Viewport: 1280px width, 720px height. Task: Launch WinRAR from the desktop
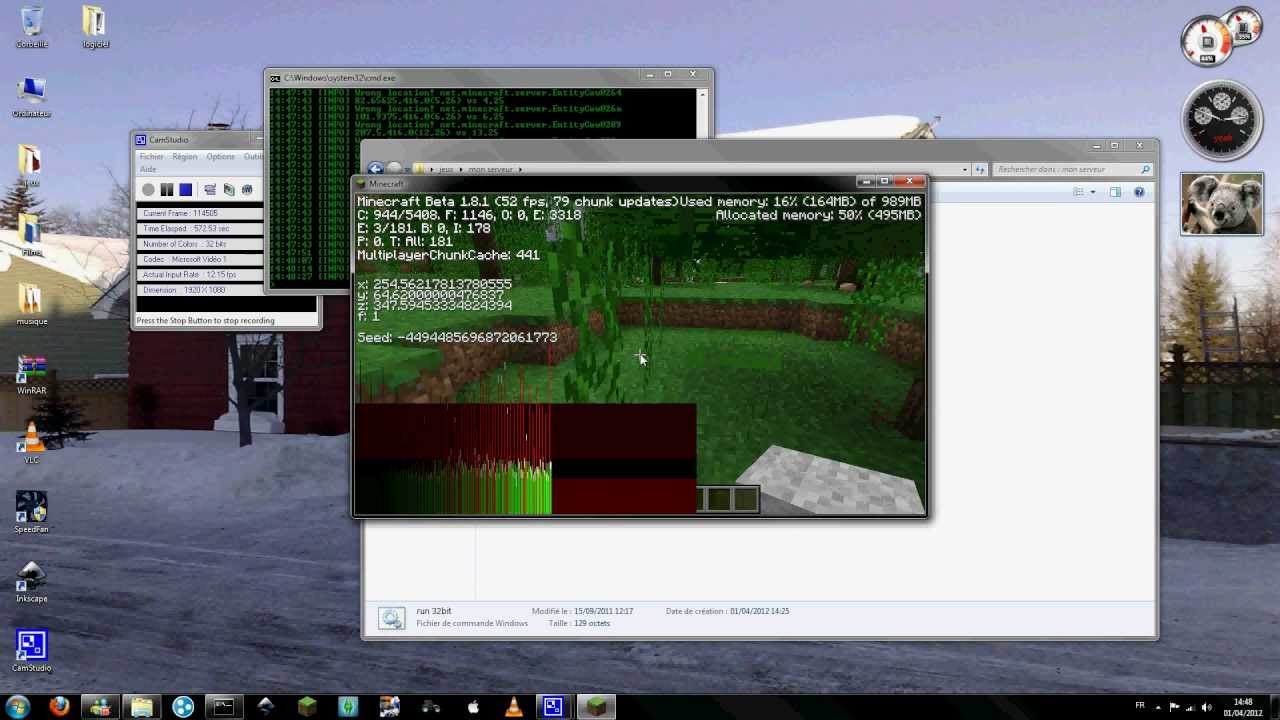[31, 375]
